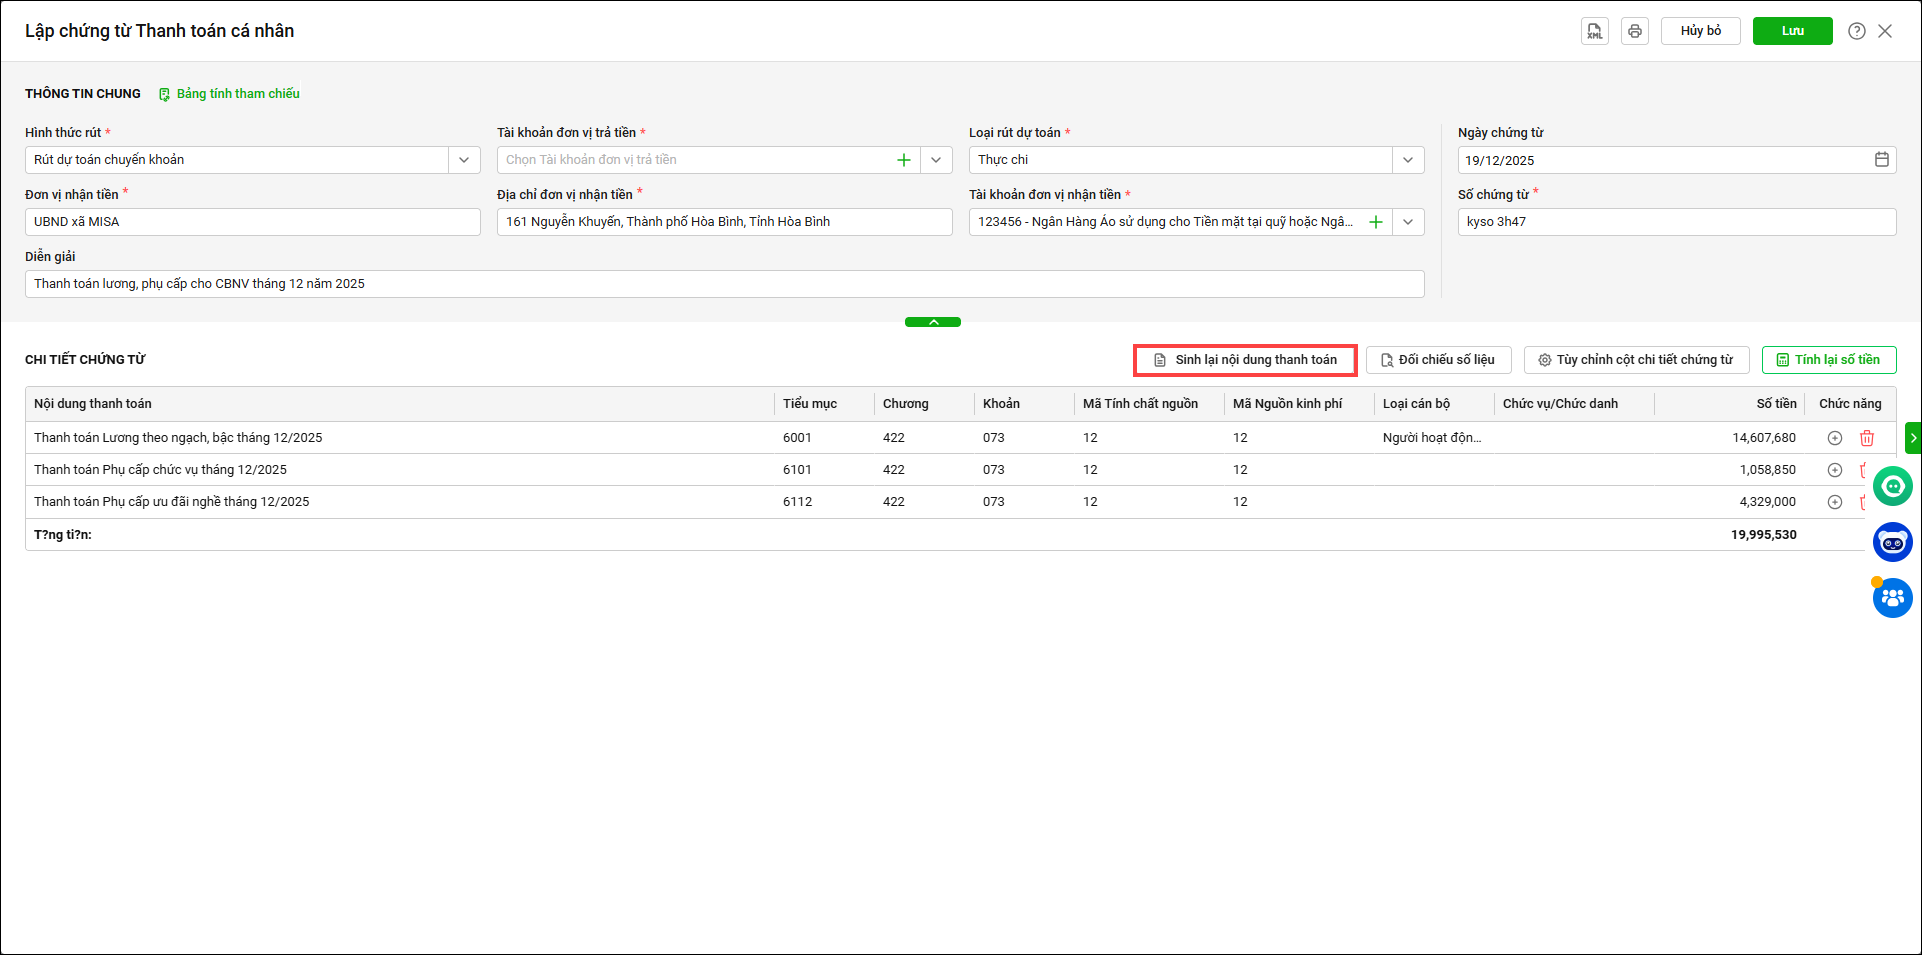Click the XML export icon
Image resolution: width=1922 pixels, height=955 pixels.
point(1594,31)
